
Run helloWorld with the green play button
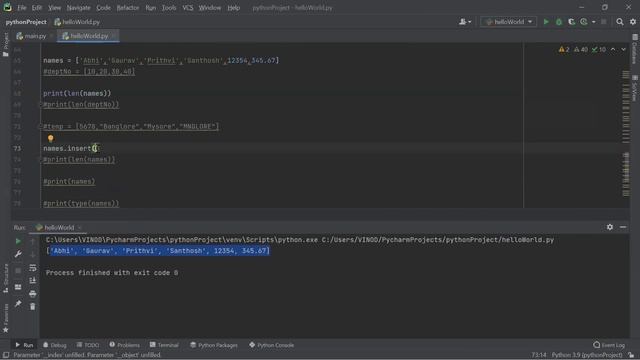(x=546, y=22)
